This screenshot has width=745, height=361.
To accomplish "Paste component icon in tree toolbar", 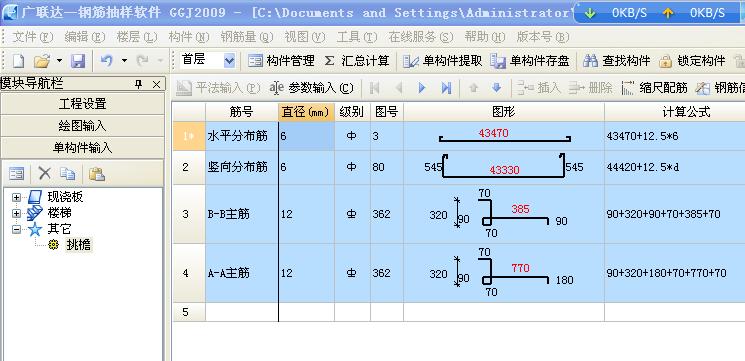I will pos(96,174).
